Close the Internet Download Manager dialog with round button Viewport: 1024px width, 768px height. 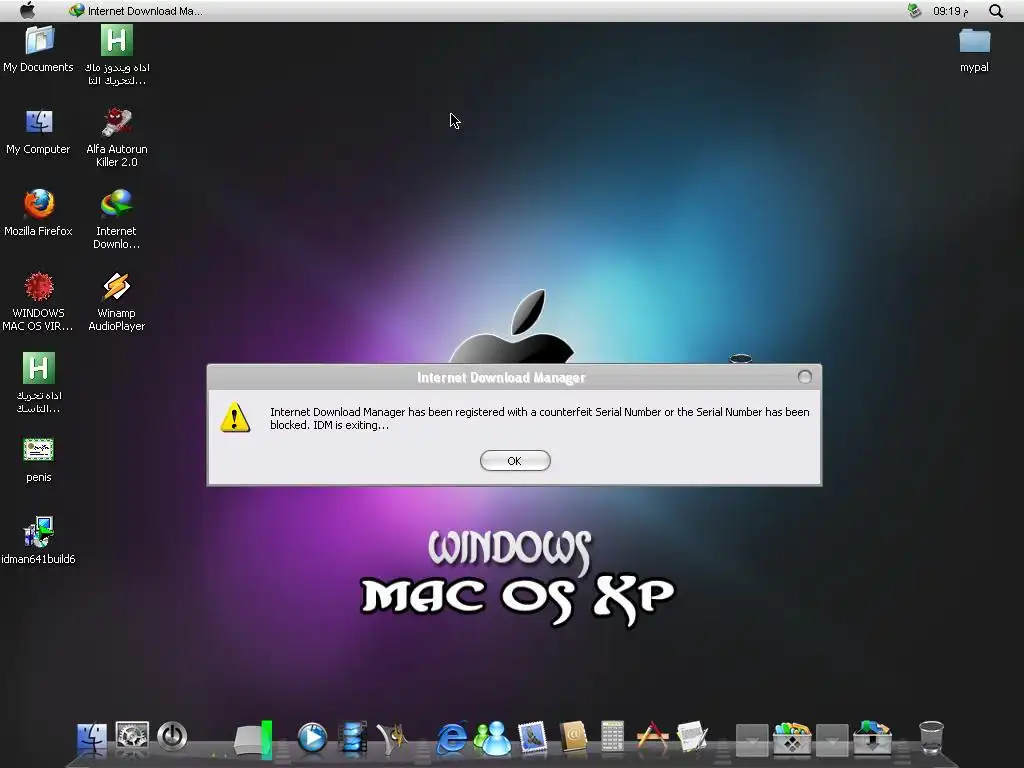805,377
